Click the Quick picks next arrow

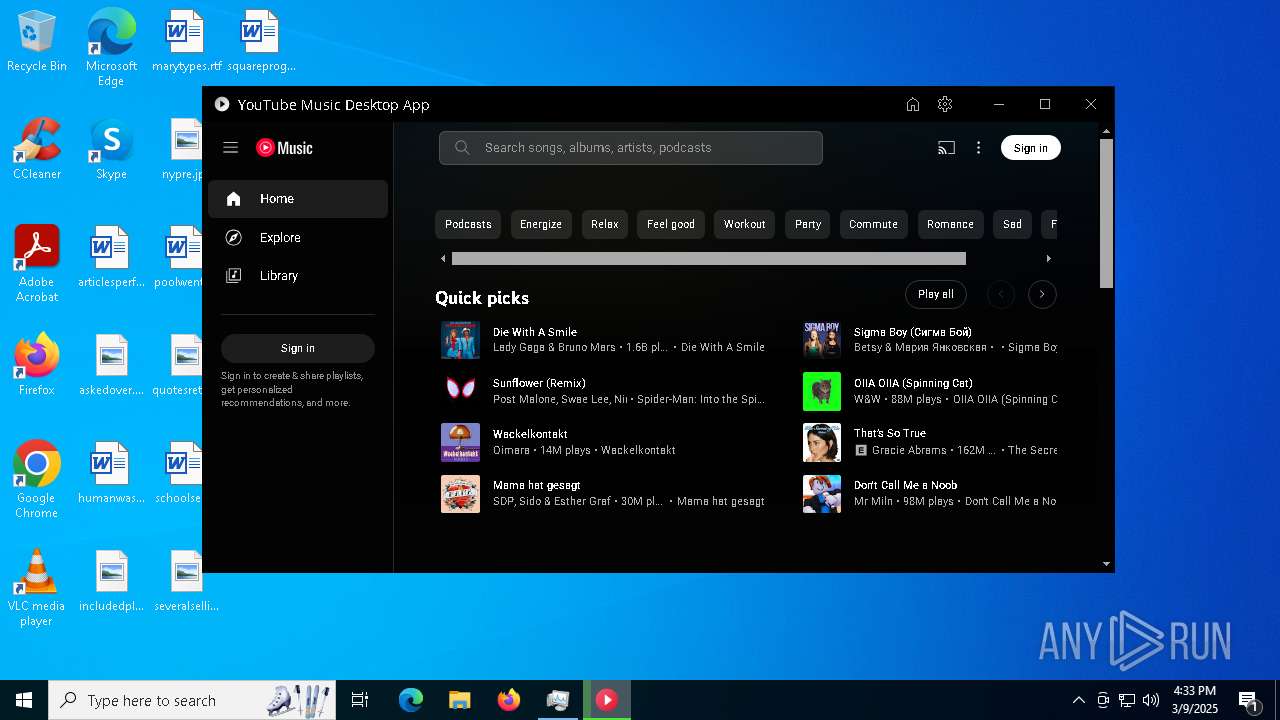[x=1042, y=294]
